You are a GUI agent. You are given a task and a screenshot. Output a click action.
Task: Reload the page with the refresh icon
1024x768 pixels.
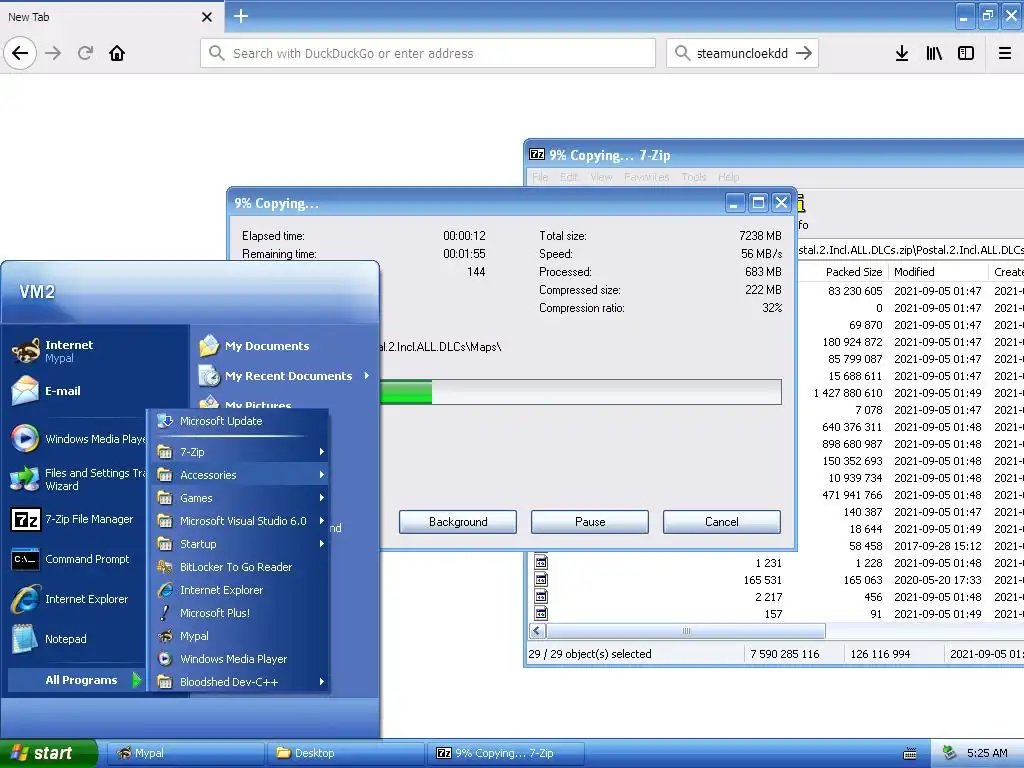click(x=85, y=53)
